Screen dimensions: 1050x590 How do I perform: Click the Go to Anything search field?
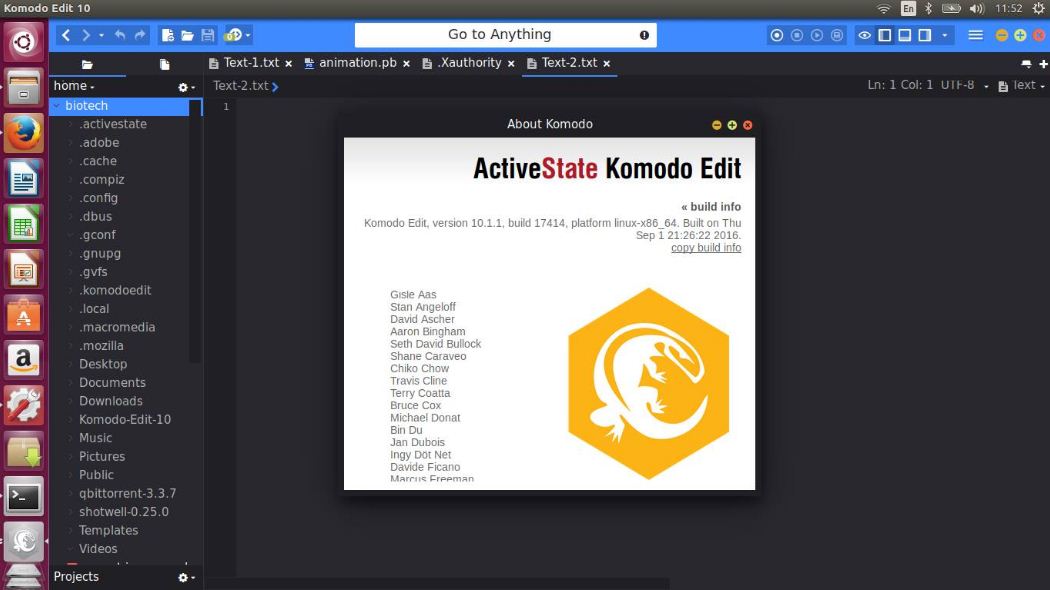[x=506, y=35]
